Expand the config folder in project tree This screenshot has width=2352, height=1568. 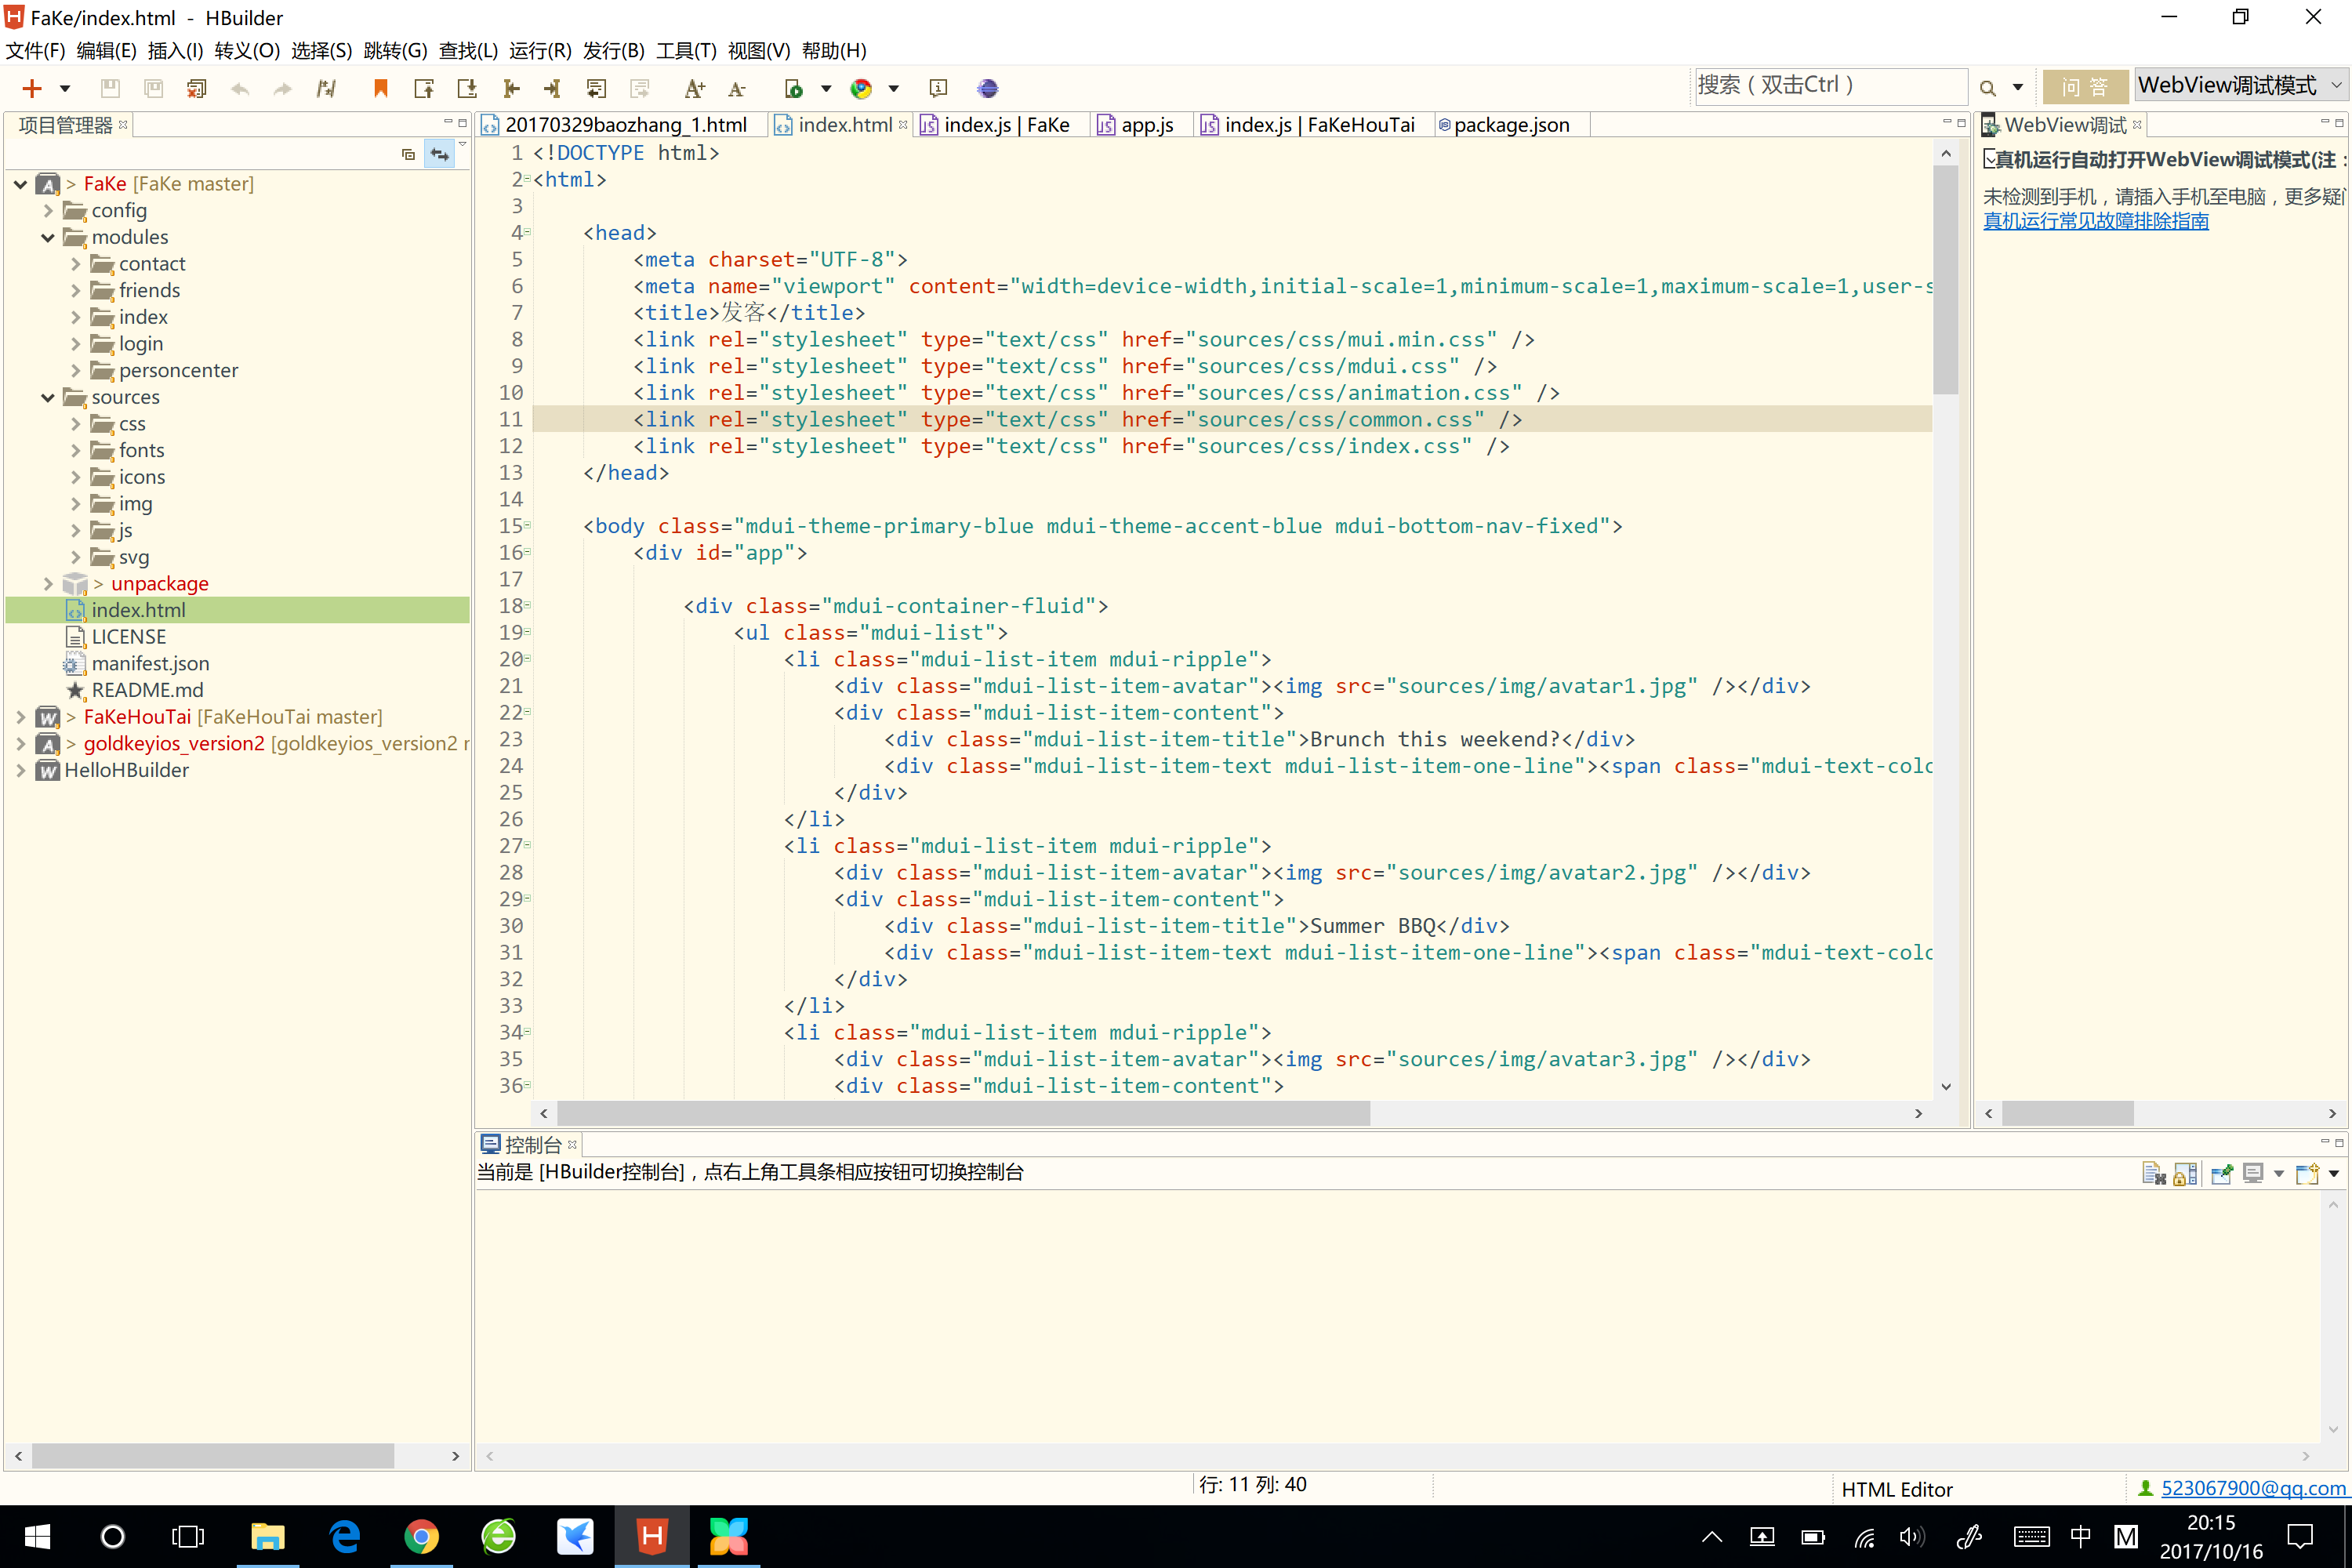pyautogui.click(x=48, y=211)
